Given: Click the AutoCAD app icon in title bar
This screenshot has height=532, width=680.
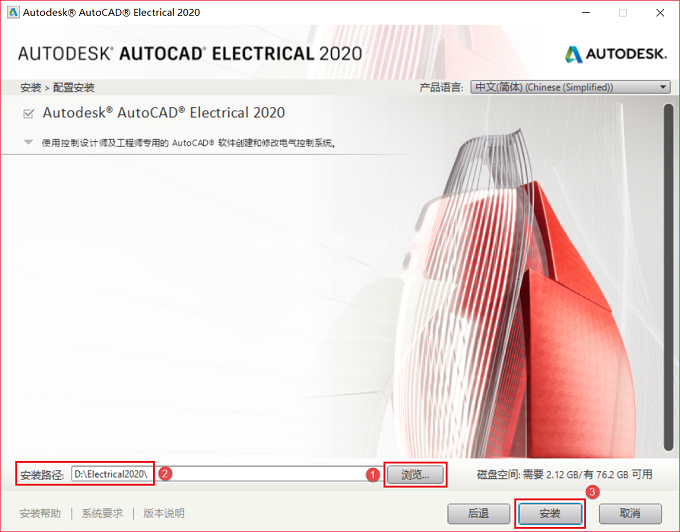Looking at the screenshot, I should pyautogui.click(x=13, y=12).
